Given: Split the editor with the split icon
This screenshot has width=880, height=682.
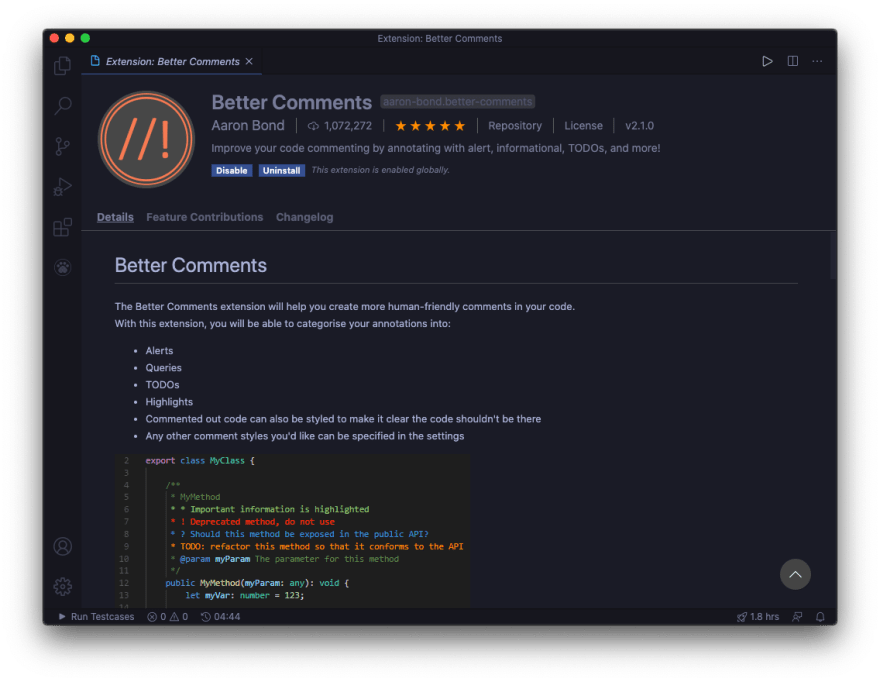Looking at the screenshot, I should 792,61.
